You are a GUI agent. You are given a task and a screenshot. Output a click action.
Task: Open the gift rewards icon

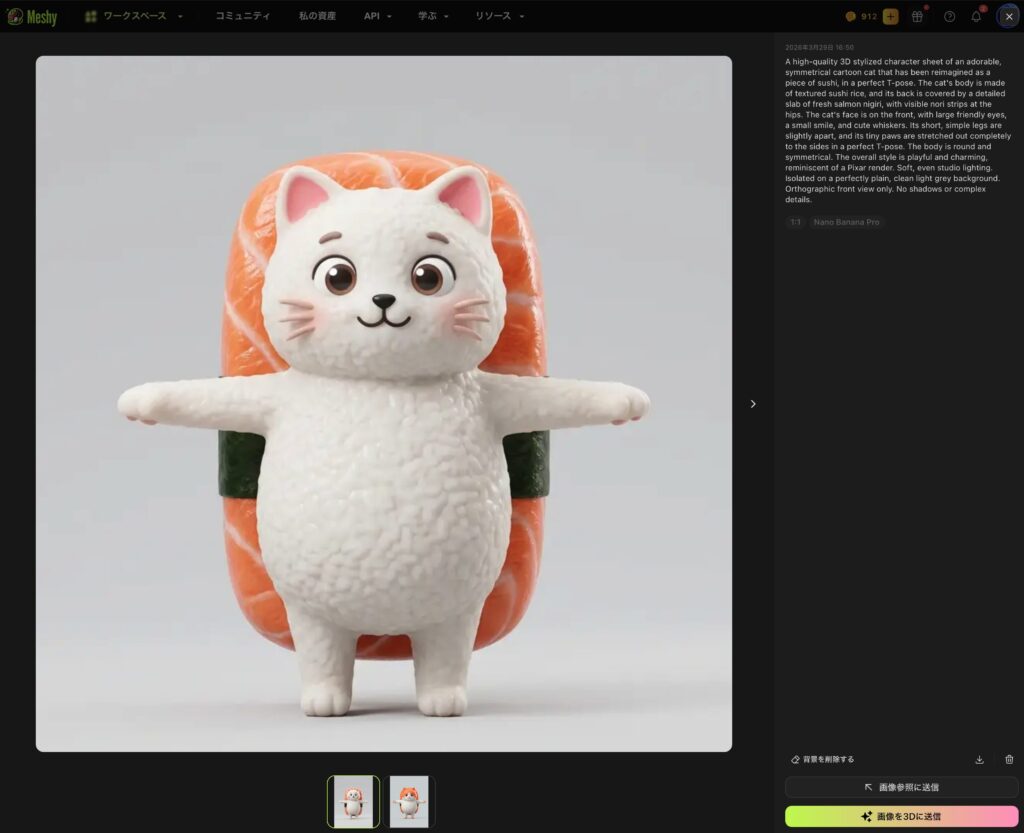[x=917, y=16]
